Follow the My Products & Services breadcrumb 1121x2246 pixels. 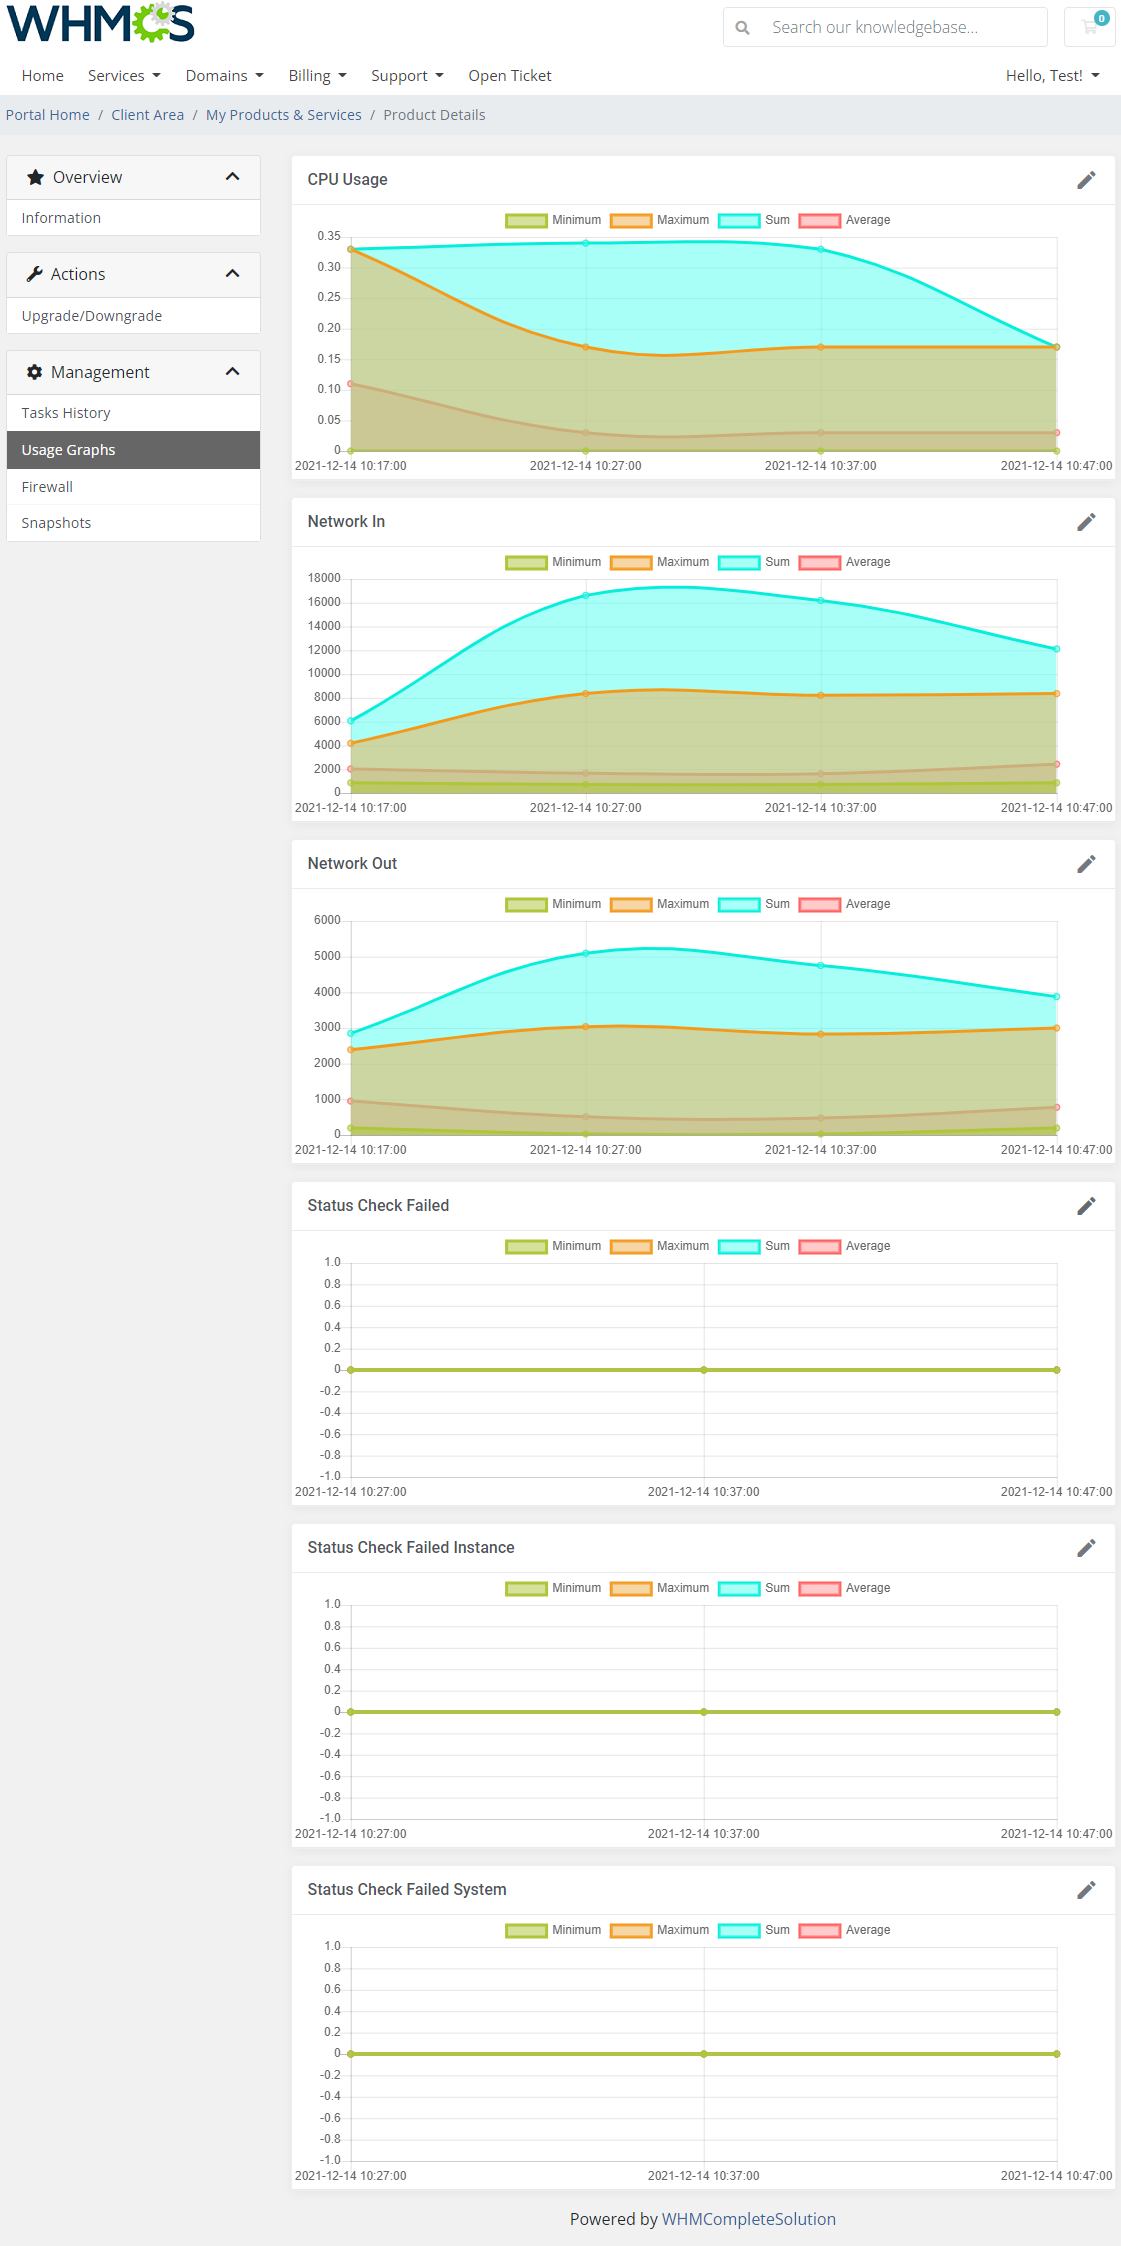284,115
